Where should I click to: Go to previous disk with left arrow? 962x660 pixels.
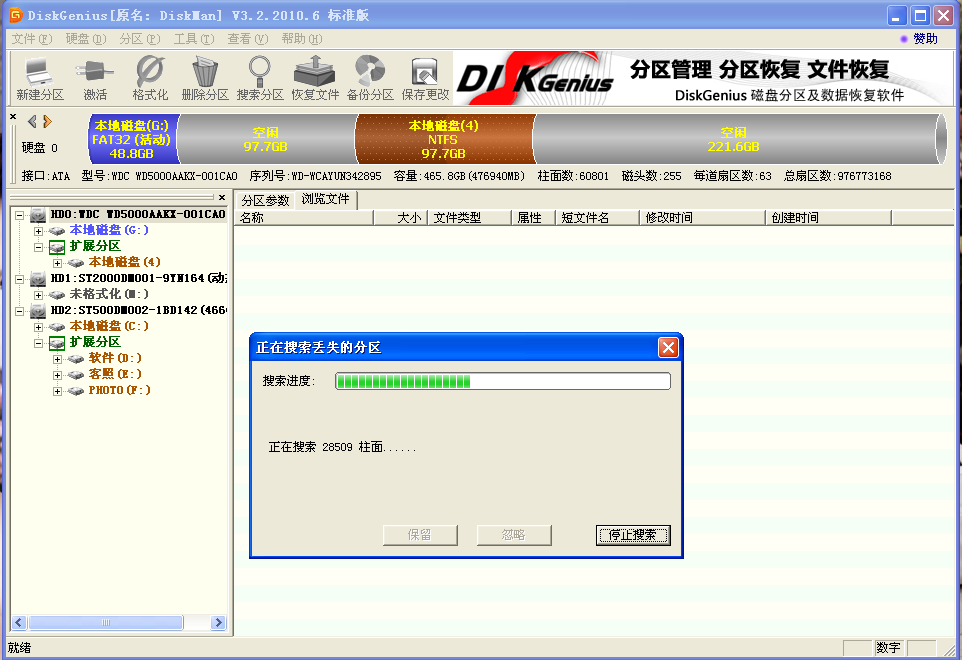33,121
